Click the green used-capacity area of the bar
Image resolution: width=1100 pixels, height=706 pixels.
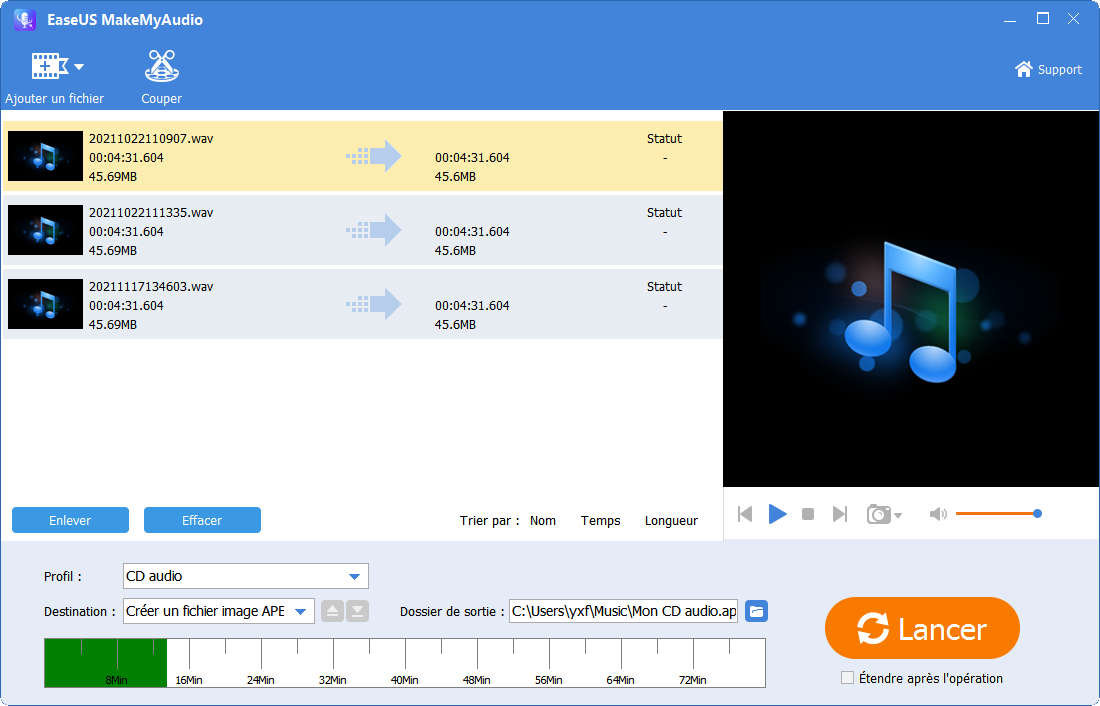[105, 662]
